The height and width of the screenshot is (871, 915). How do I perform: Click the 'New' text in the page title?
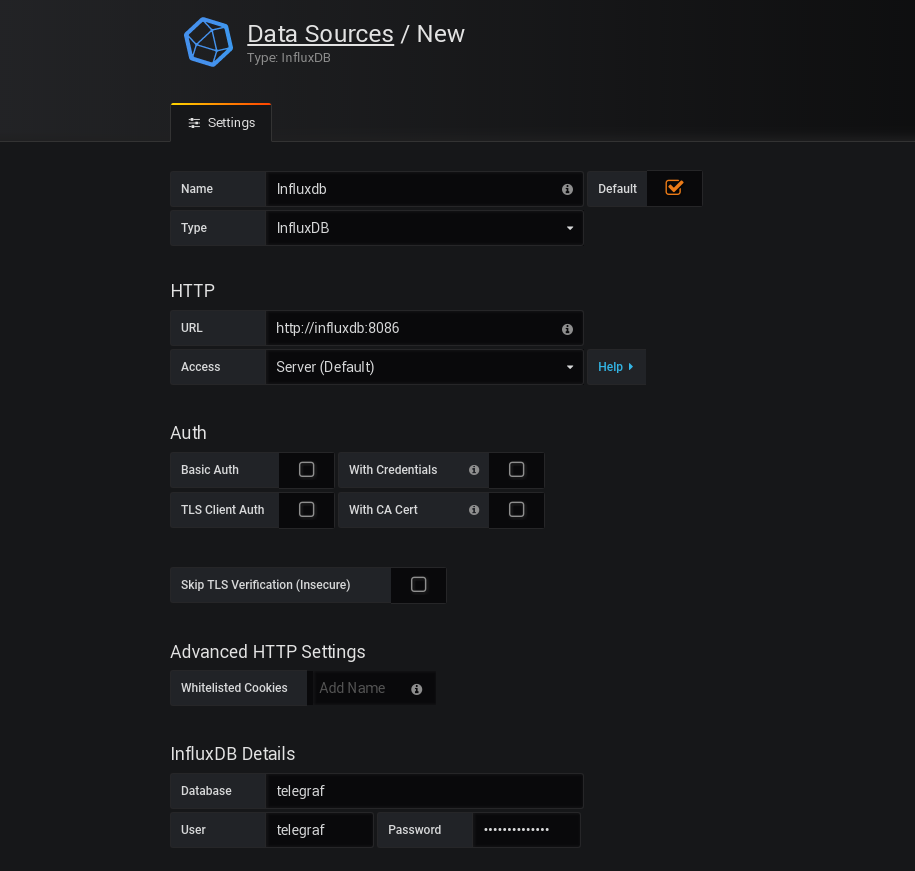(x=441, y=34)
